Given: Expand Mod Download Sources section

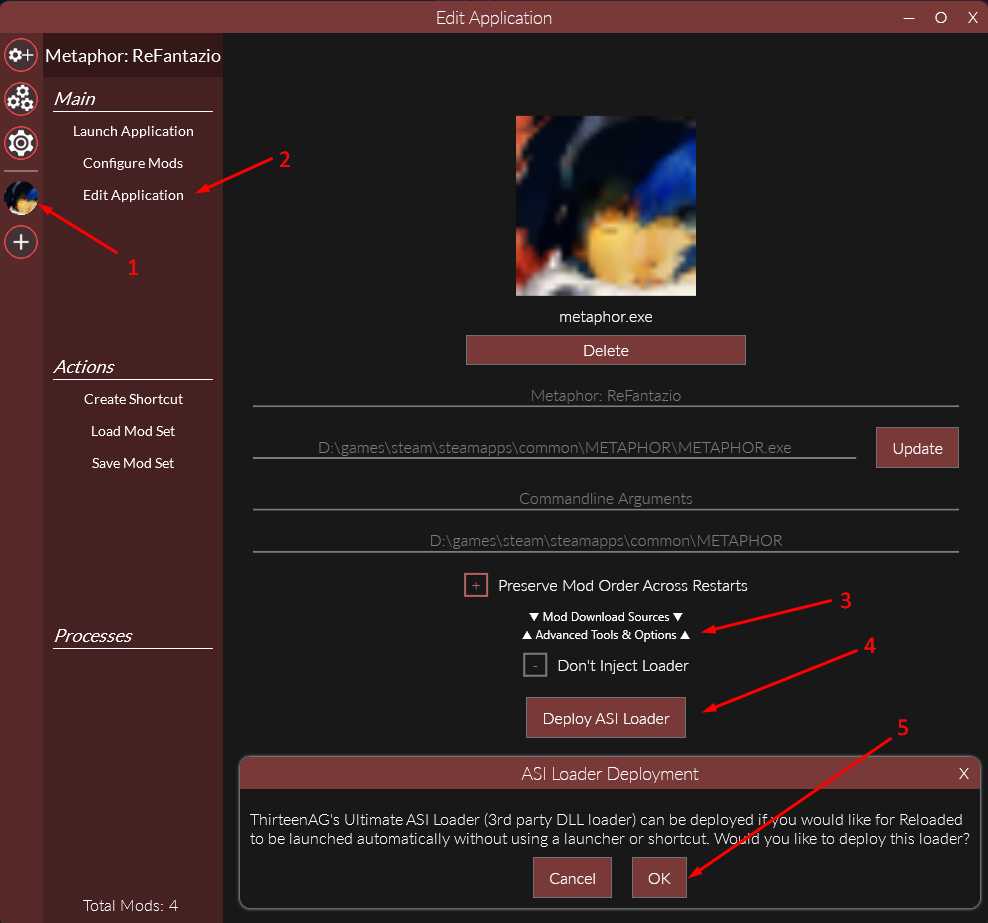Looking at the screenshot, I should point(606,617).
